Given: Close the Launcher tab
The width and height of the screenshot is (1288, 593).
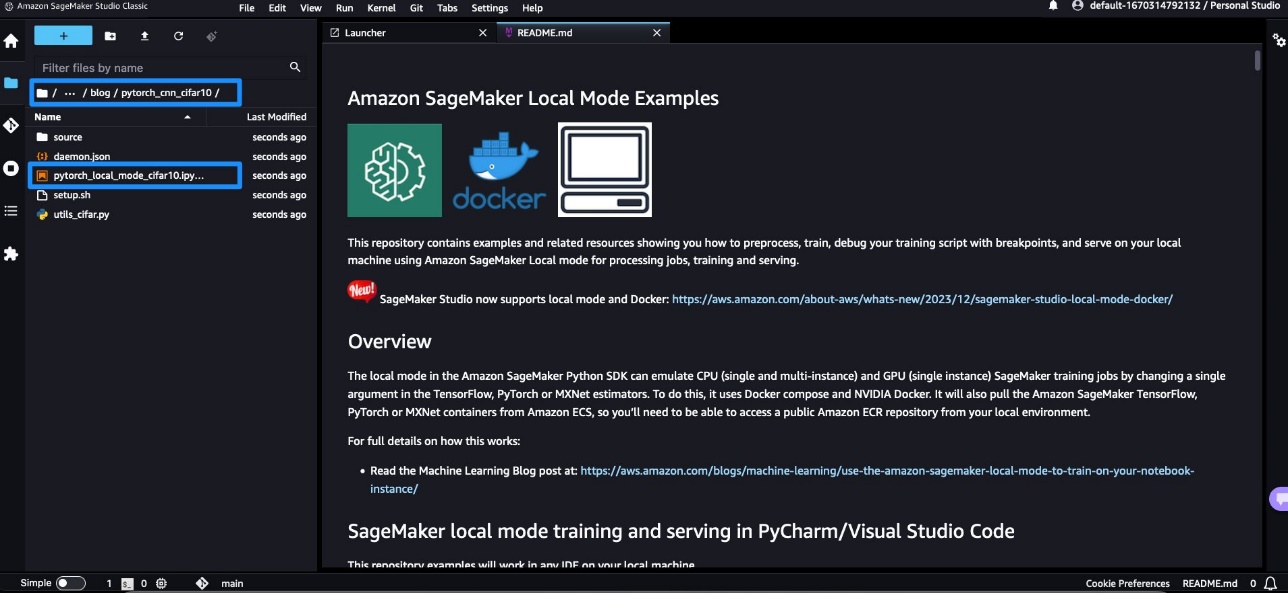Looking at the screenshot, I should point(483,33).
